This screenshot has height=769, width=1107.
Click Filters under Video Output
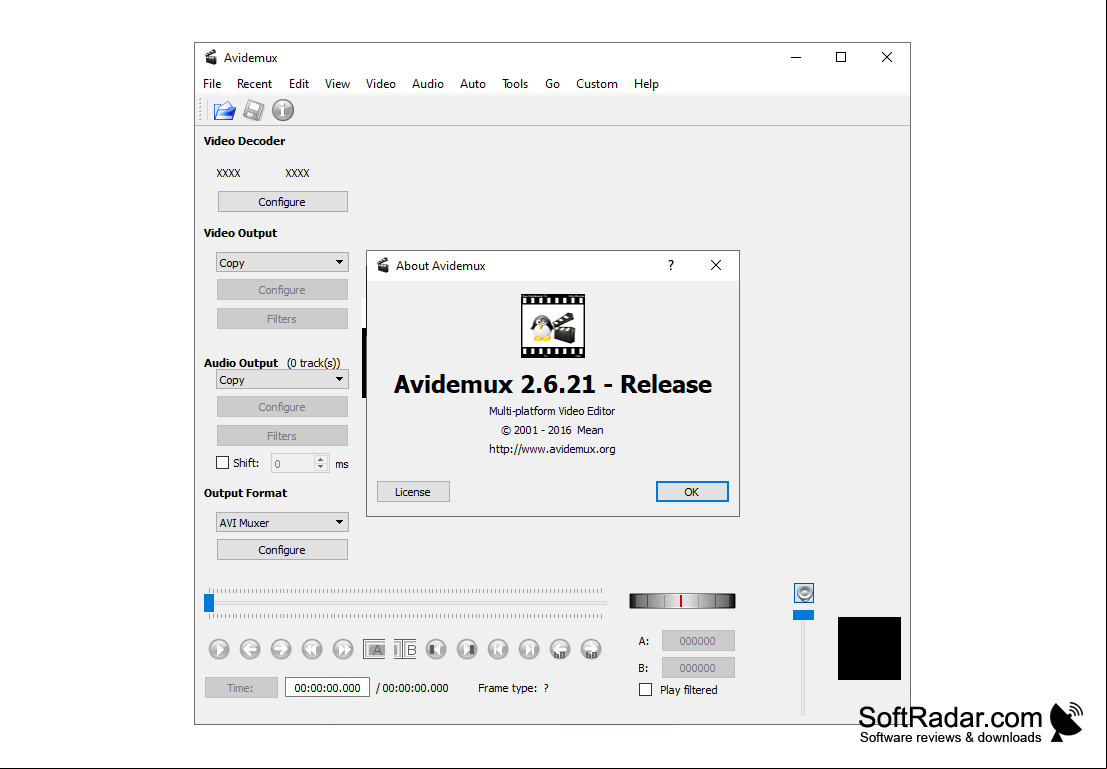tap(282, 318)
